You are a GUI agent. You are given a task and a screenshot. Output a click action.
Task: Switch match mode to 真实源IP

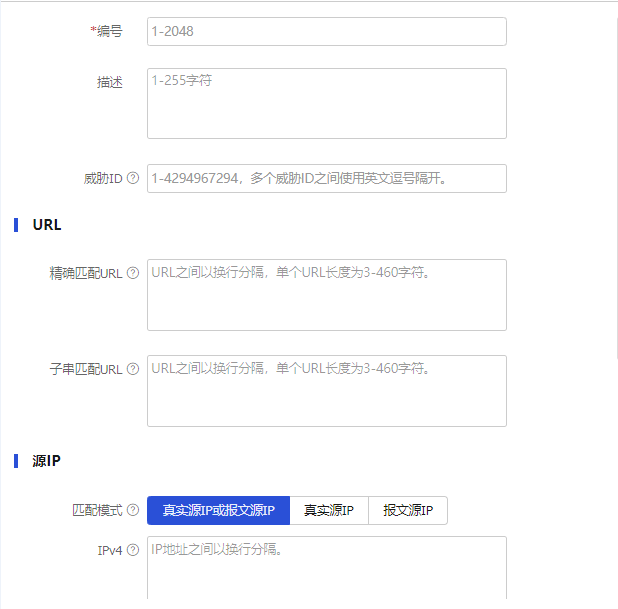click(329, 511)
